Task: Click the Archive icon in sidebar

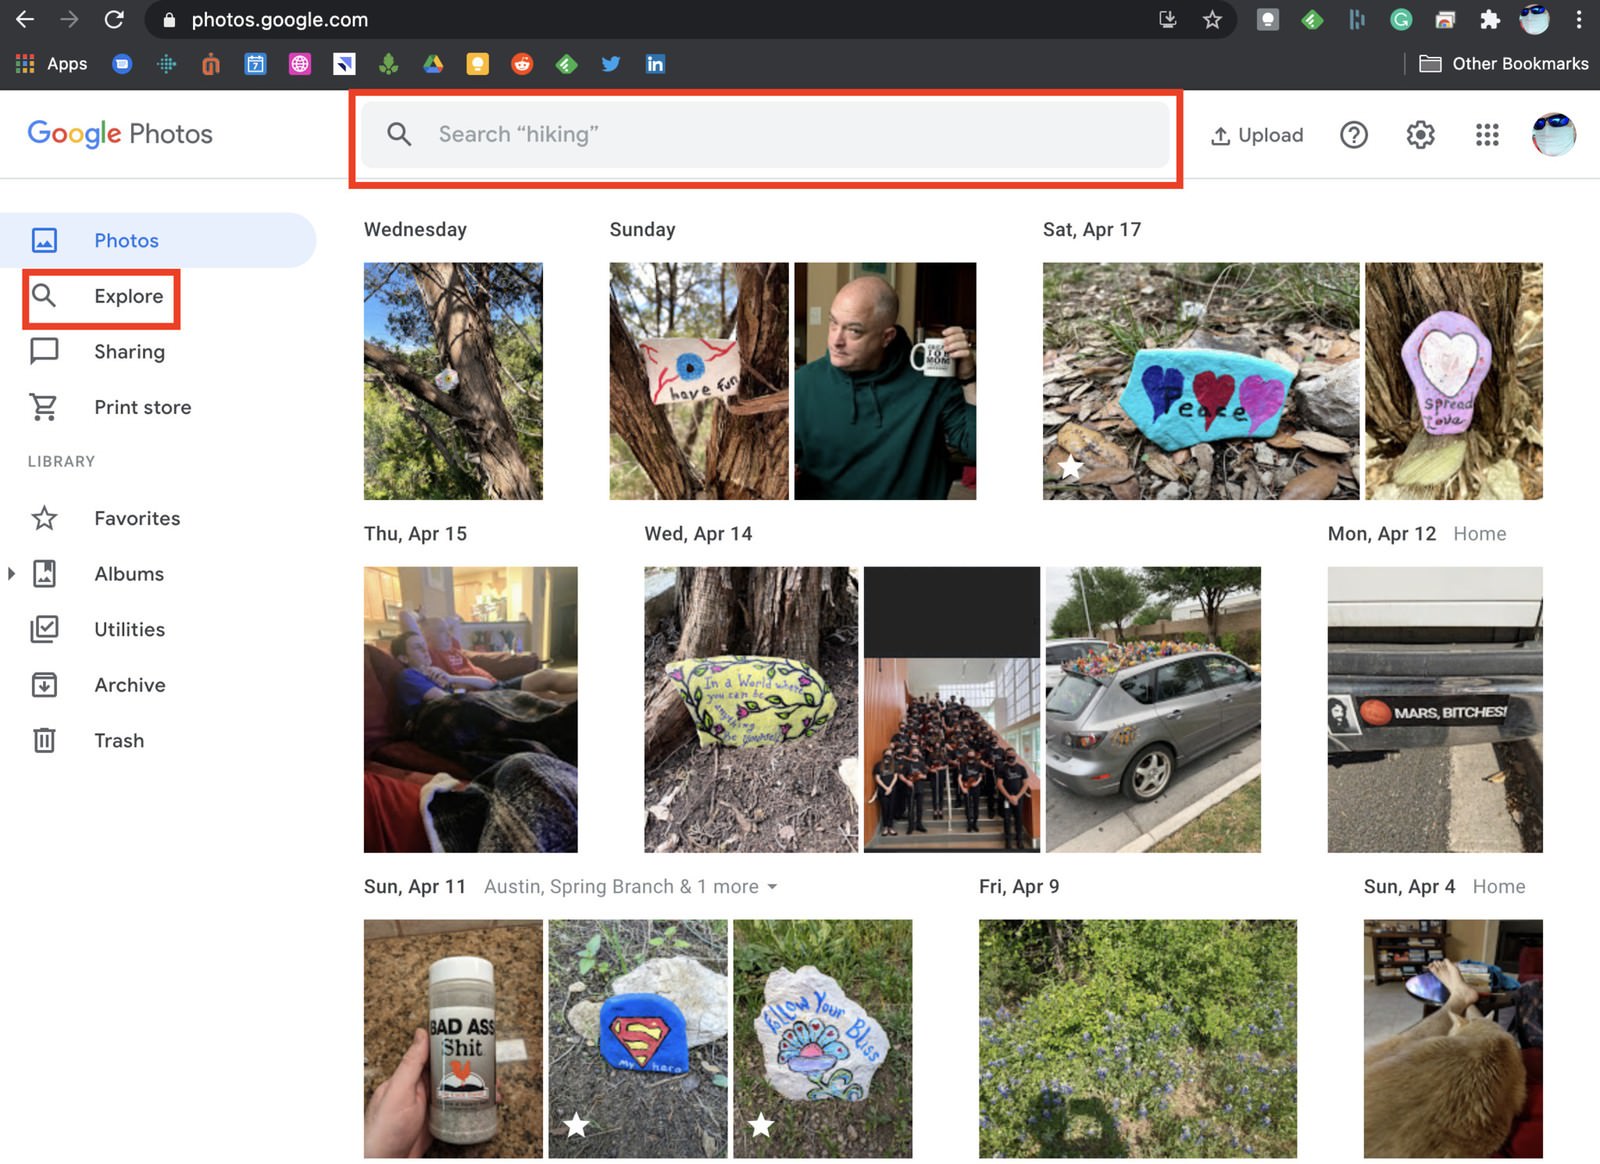Action: pyautogui.click(x=44, y=685)
